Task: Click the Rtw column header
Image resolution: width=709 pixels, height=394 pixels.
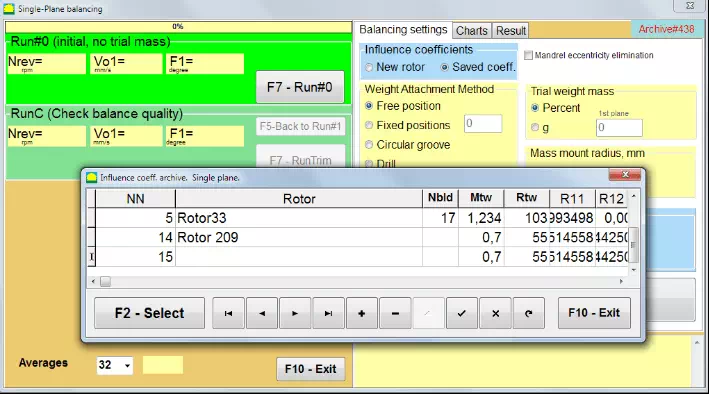Action: (526, 198)
